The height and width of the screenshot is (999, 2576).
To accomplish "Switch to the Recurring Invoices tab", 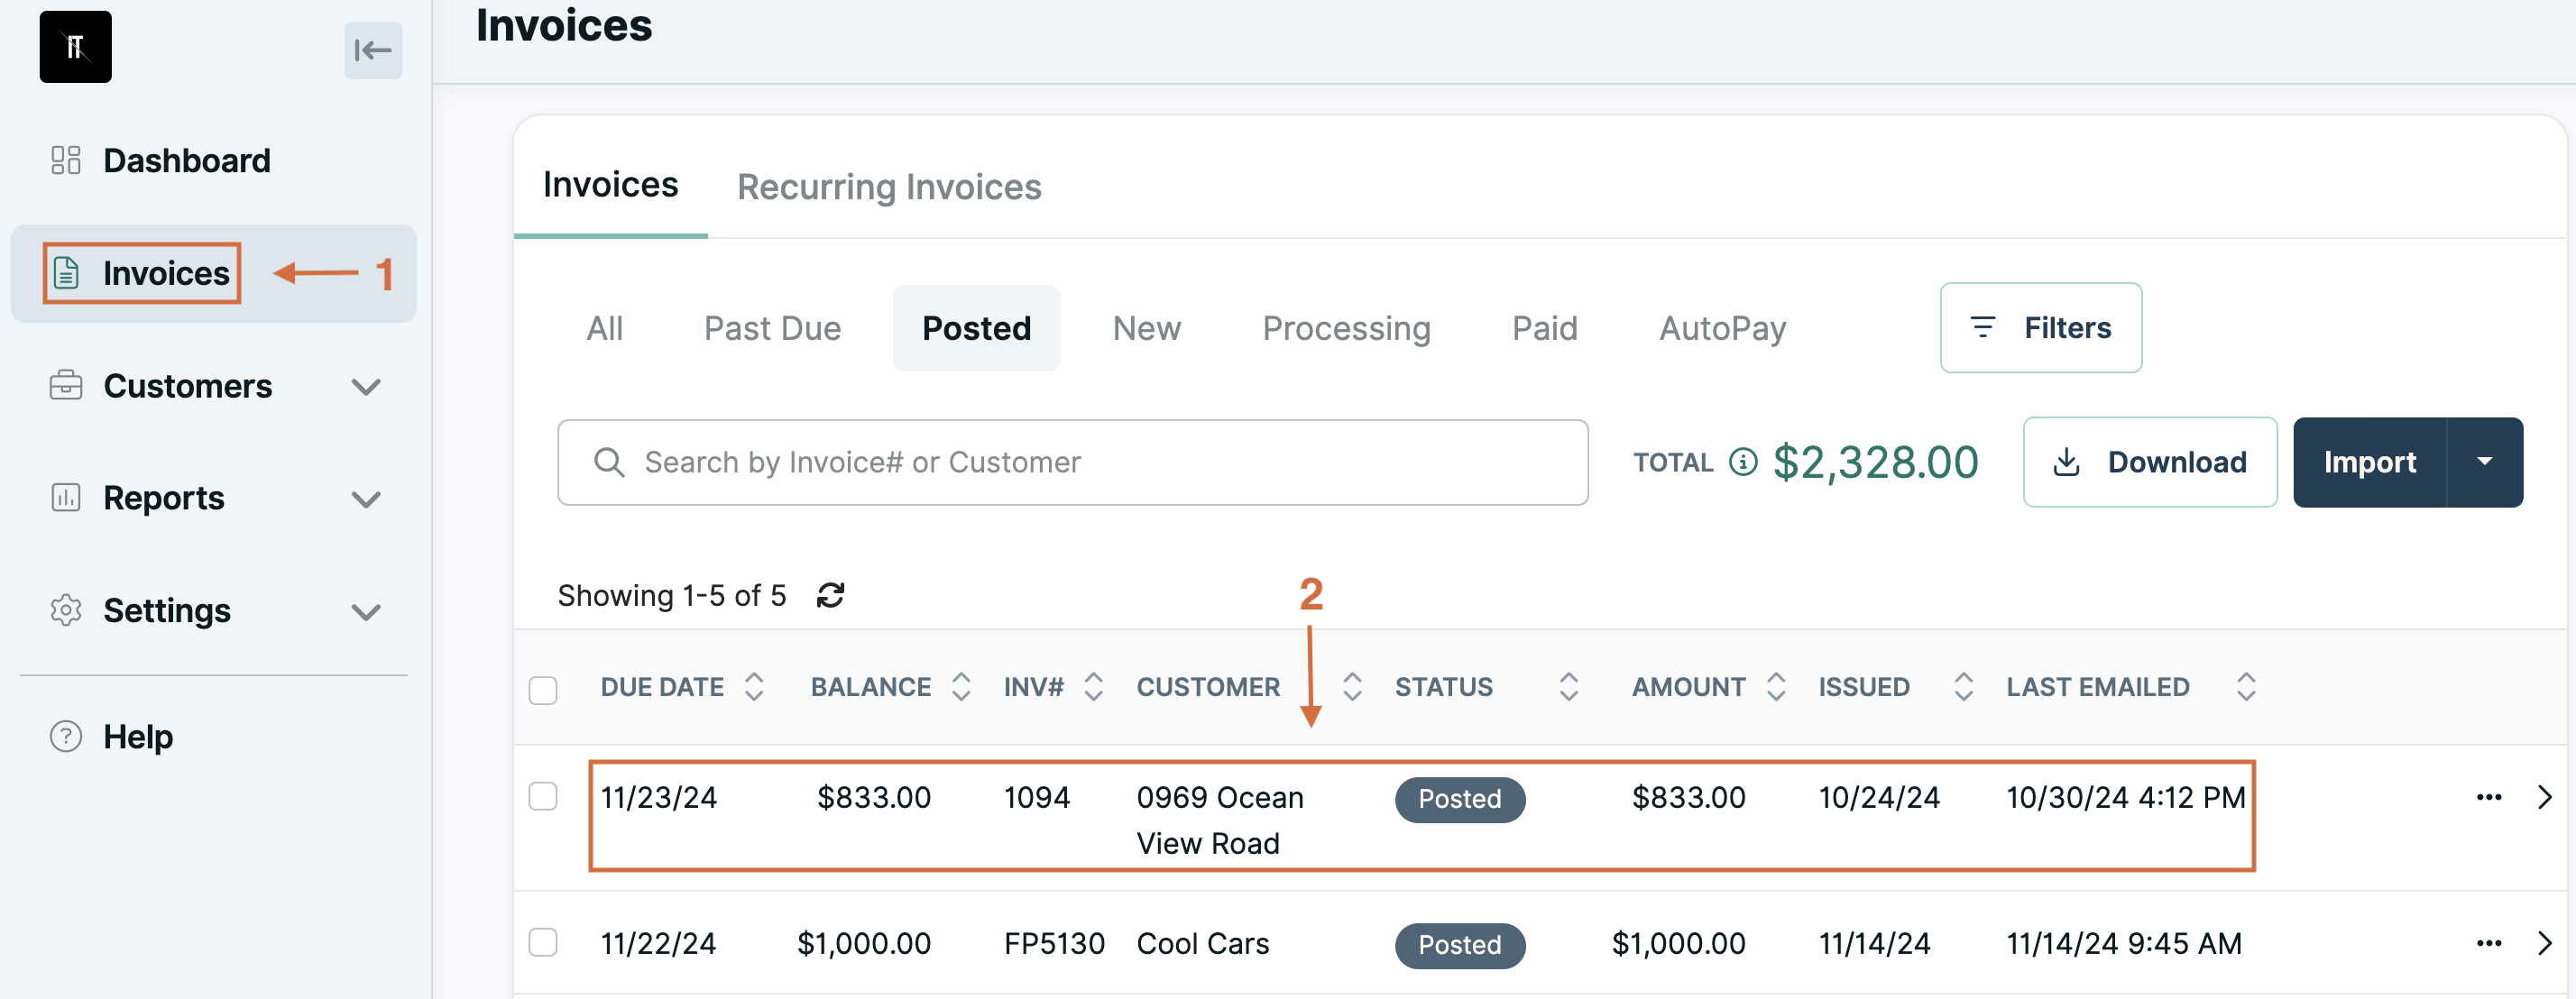I will [889, 187].
